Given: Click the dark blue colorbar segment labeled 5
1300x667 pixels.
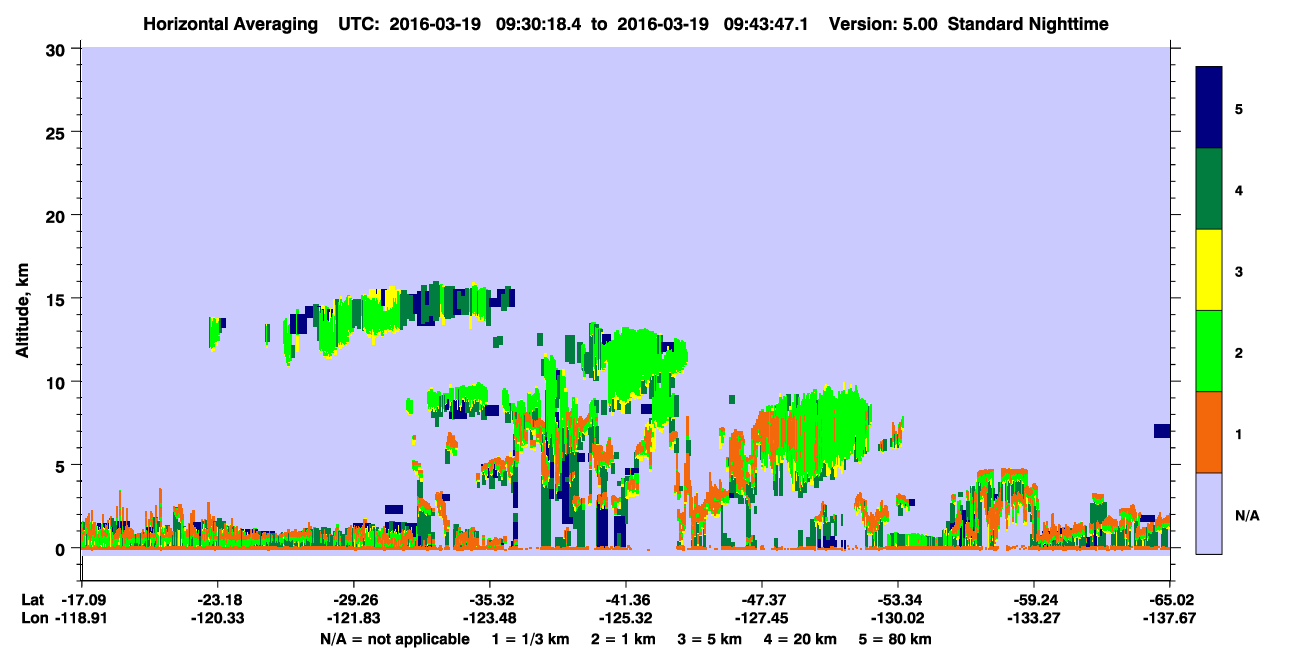Looking at the screenshot, I should coord(1209,107).
